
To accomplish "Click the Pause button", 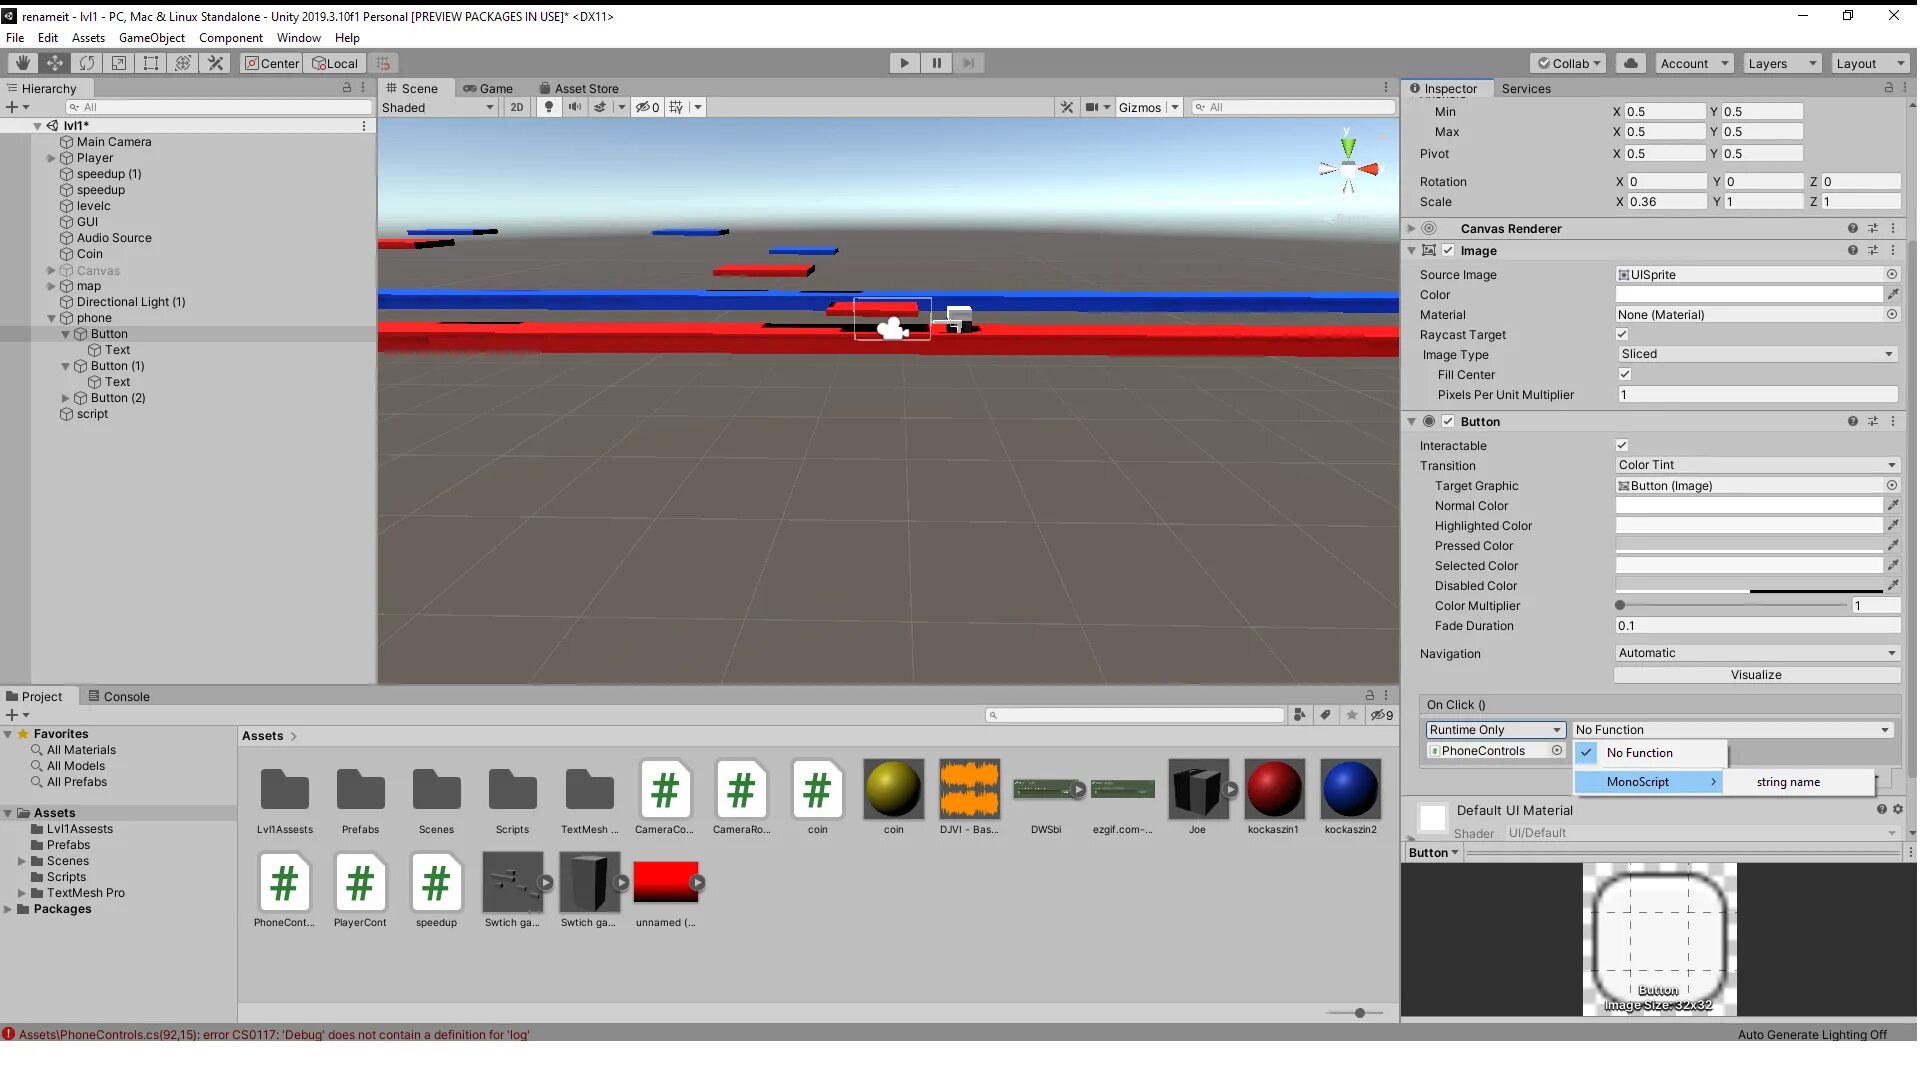I will tap(936, 63).
